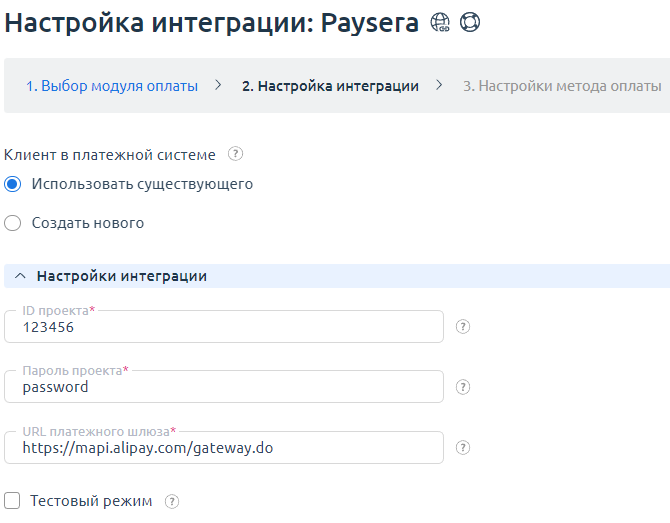Collapse the Настройки интеграции section
The image size is (670, 523).
pos(20,276)
